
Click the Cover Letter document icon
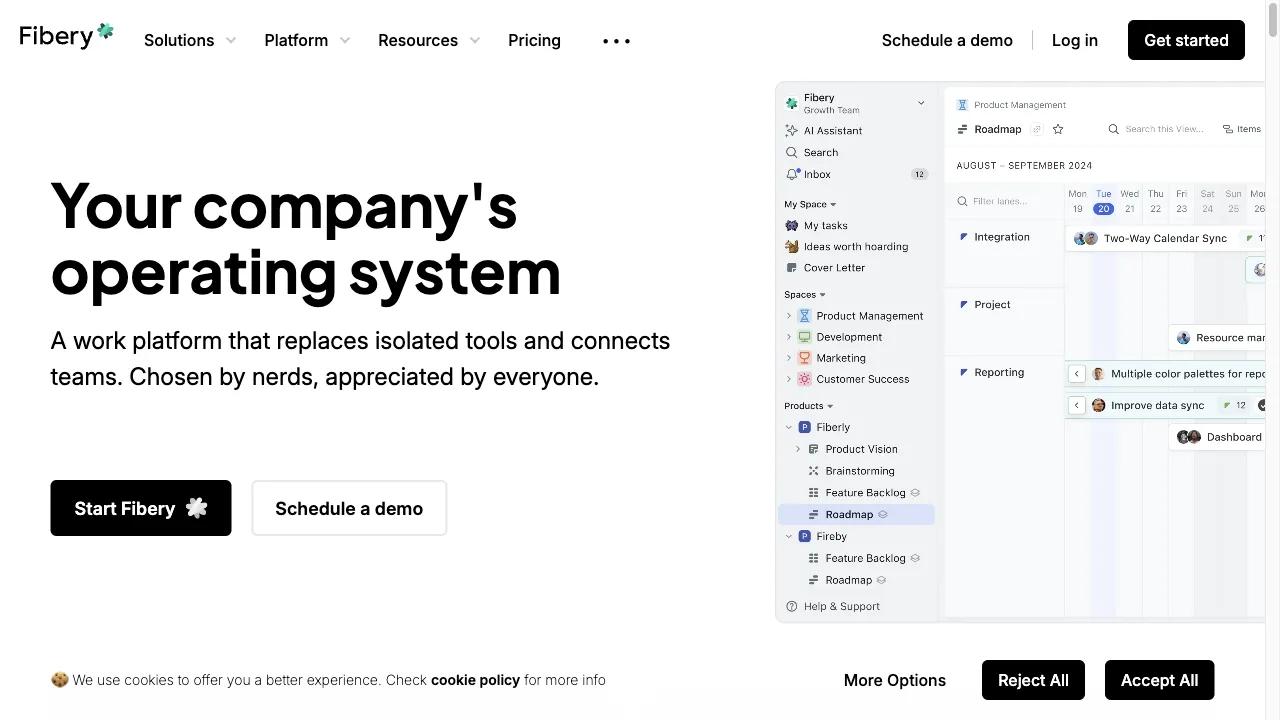[792, 268]
